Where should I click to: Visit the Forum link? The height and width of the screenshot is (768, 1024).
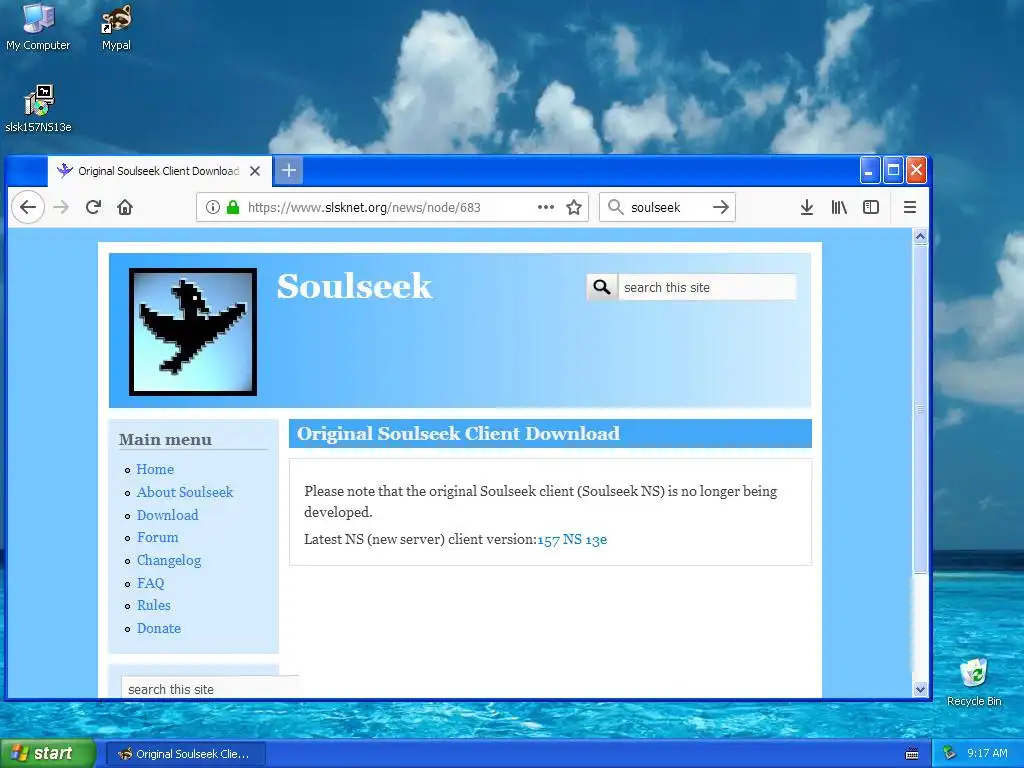(157, 537)
